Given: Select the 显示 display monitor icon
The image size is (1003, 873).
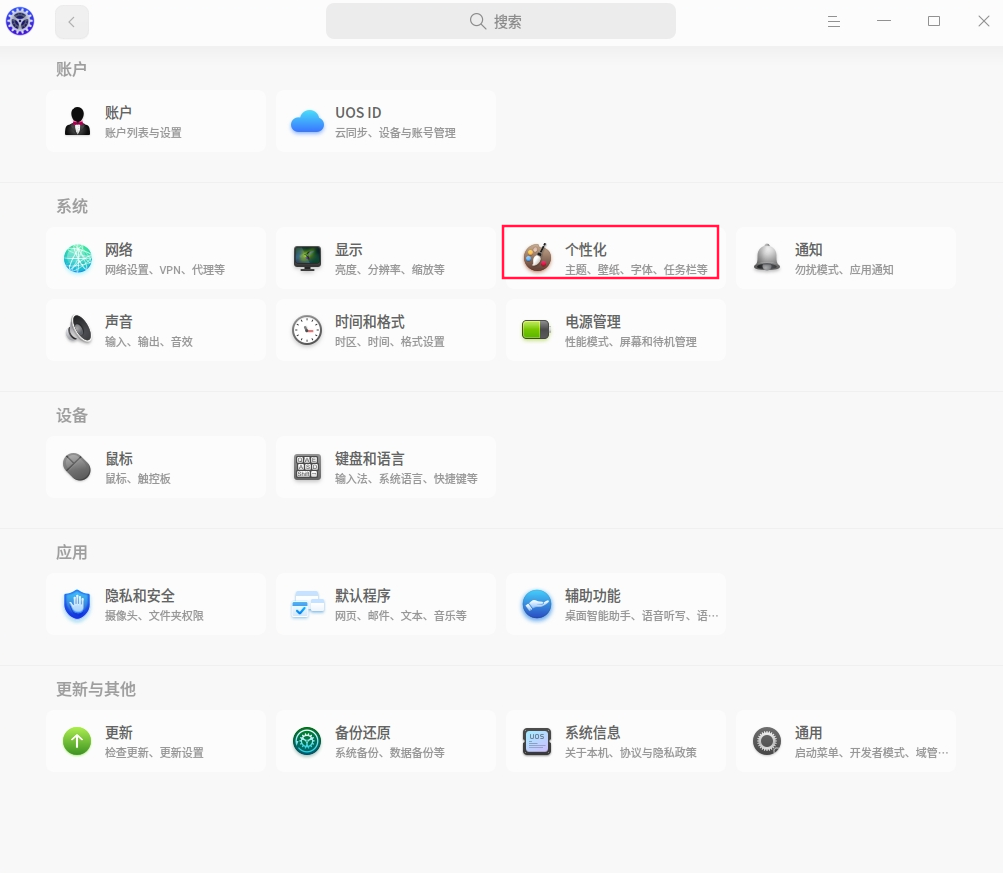Looking at the screenshot, I should (x=307, y=258).
